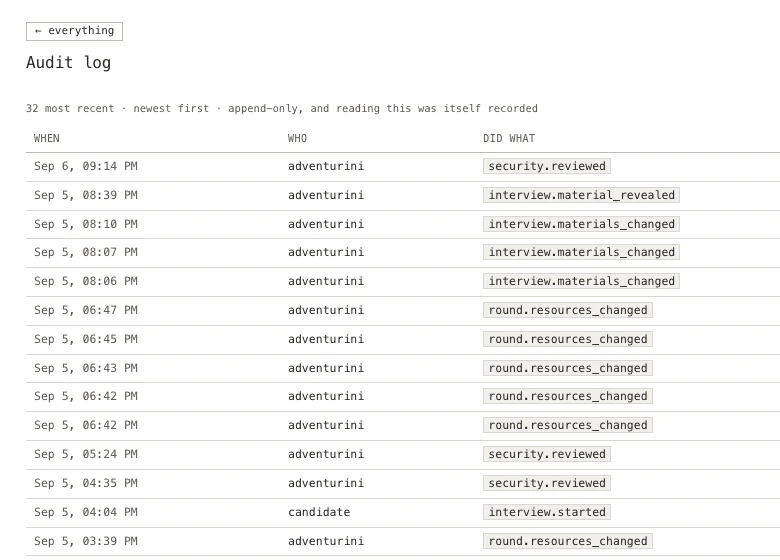Select the Sep 6, 09:14 PM timestamp
This screenshot has width=780, height=560.
coord(86,166)
